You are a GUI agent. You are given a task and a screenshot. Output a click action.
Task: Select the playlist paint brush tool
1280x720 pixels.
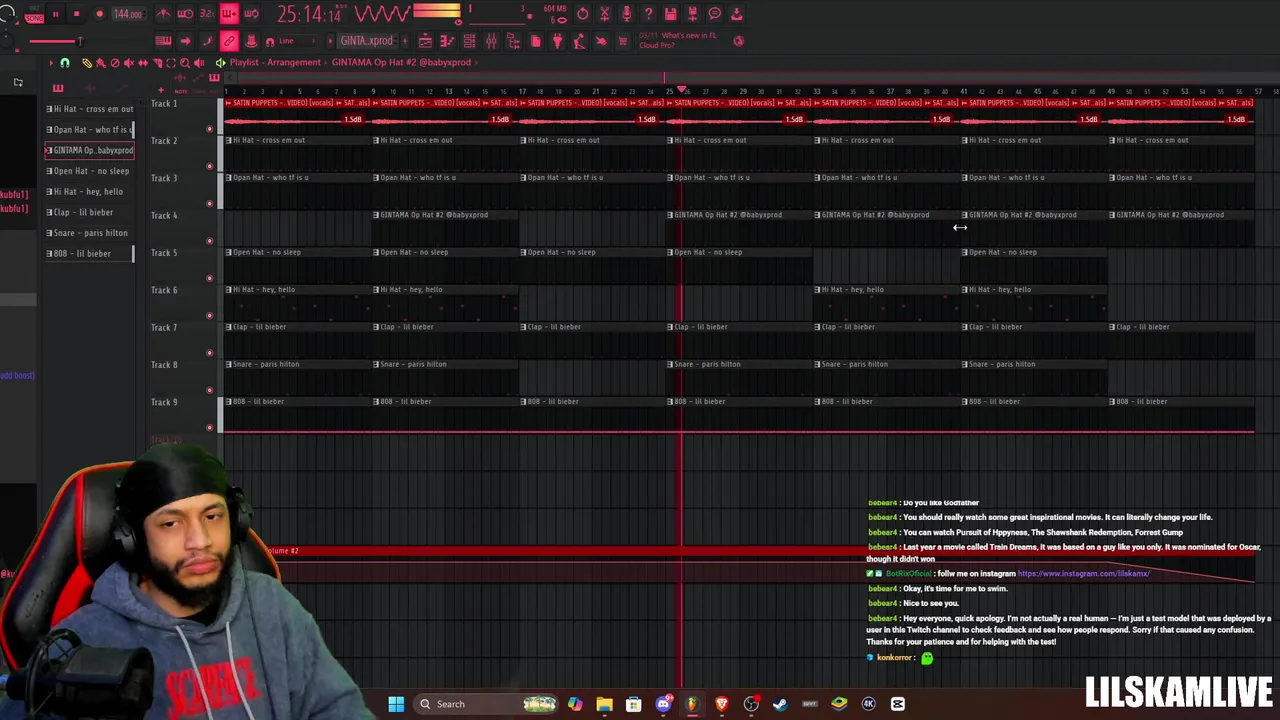(100, 63)
